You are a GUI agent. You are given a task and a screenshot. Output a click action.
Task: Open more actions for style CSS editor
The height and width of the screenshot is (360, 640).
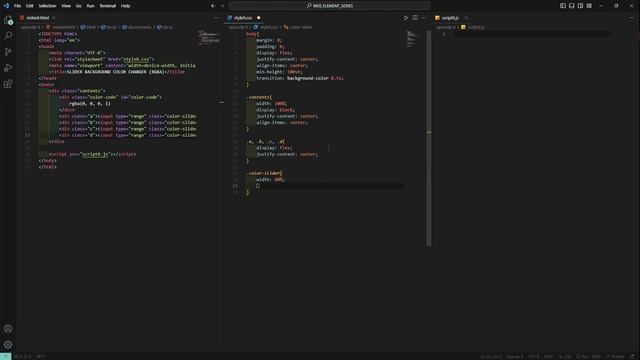click(424, 18)
